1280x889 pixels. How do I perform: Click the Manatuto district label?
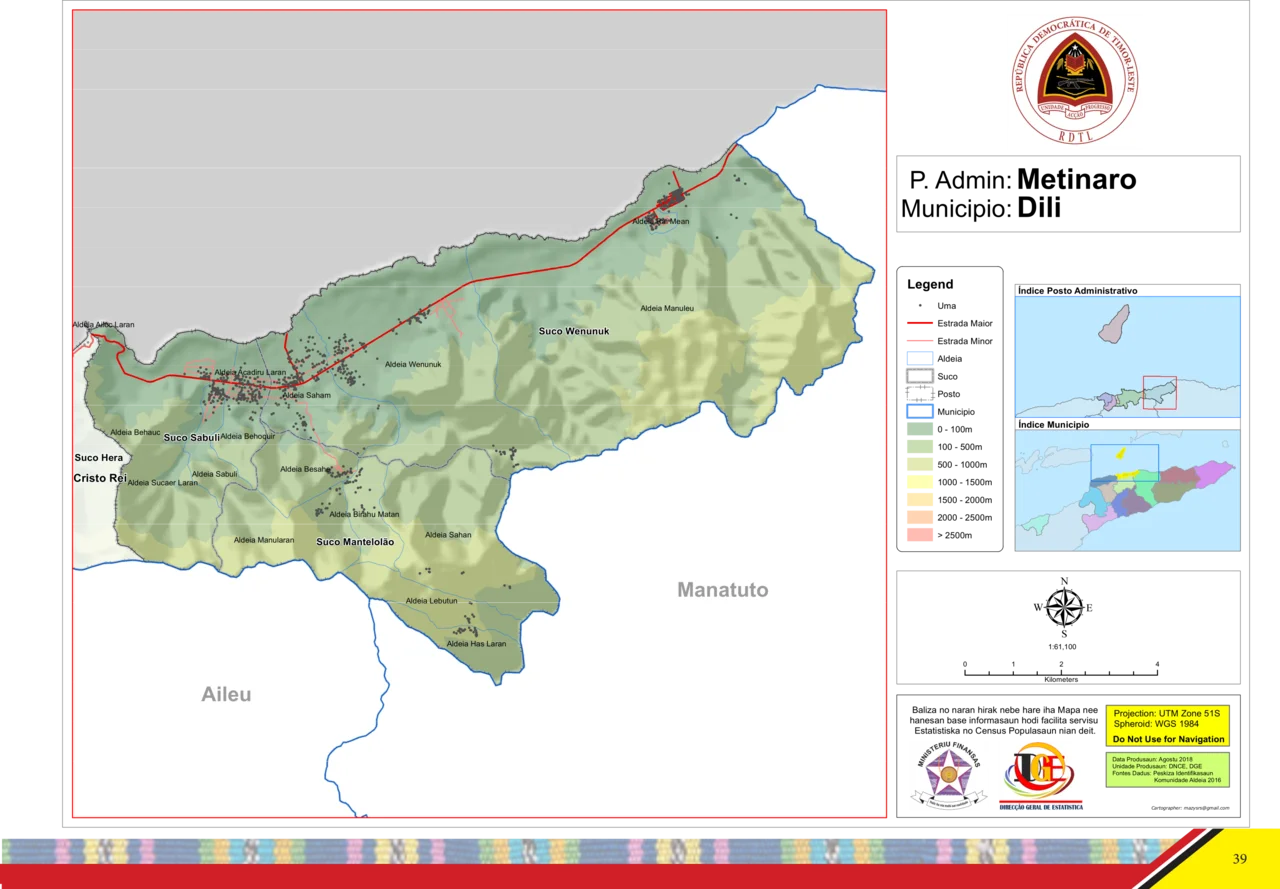[x=722, y=590]
